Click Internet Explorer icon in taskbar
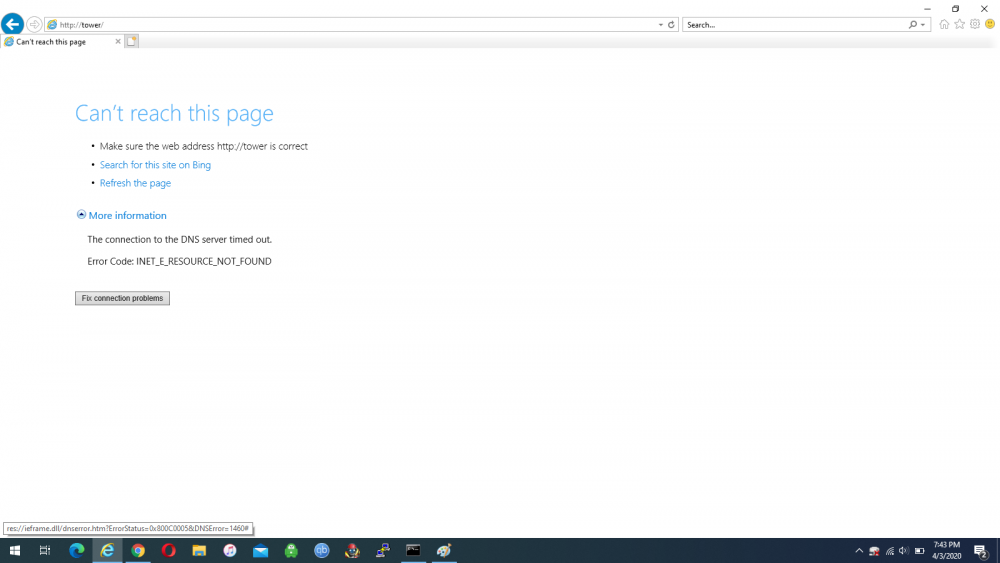Image resolution: width=1000 pixels, height=563 pixels. click(x=107, y=550)
